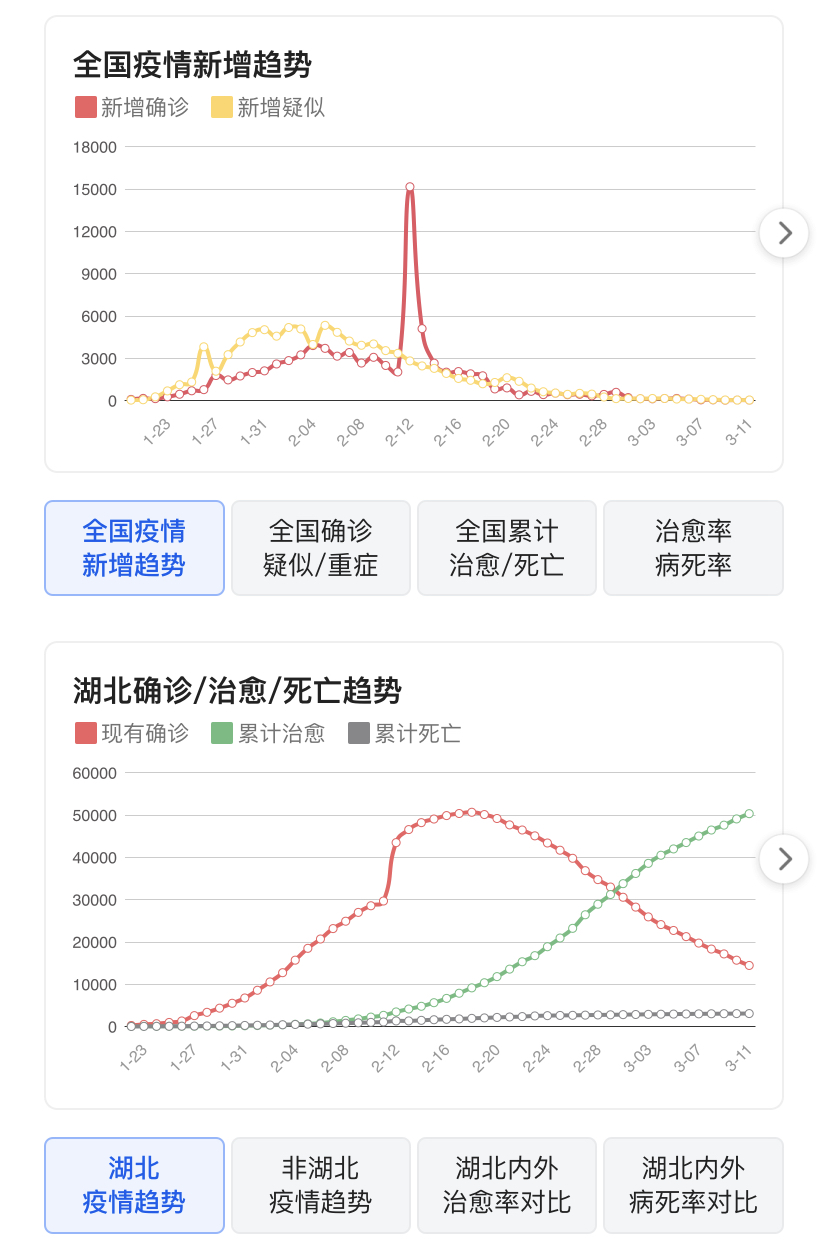
Task: Select 湖北疫情趋势 tab
Action: click(x=134, y=1185)
